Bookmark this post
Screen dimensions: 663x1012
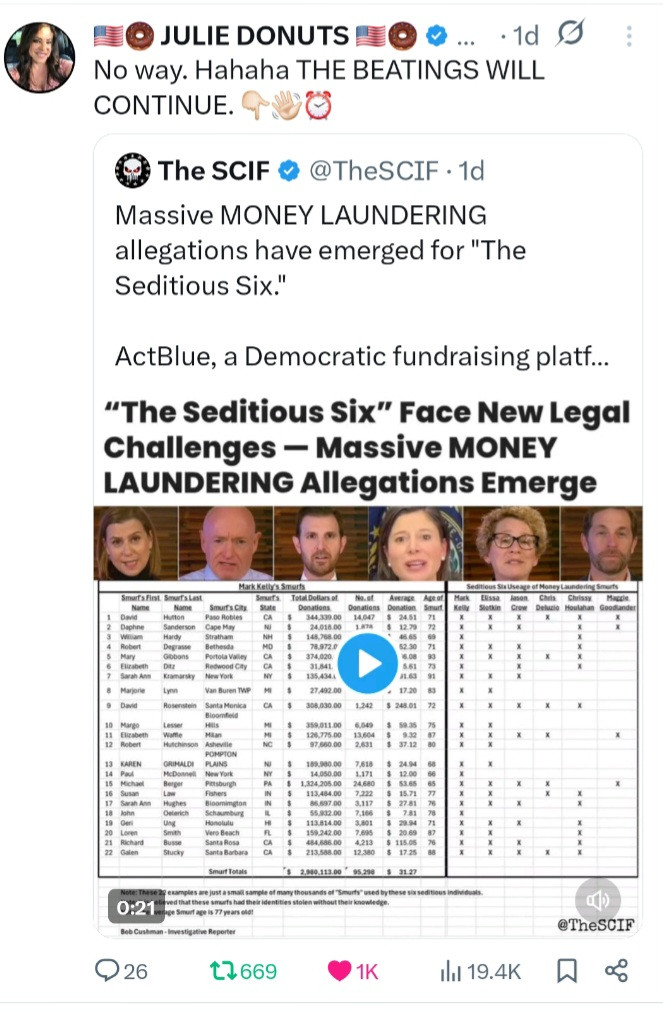567,971
